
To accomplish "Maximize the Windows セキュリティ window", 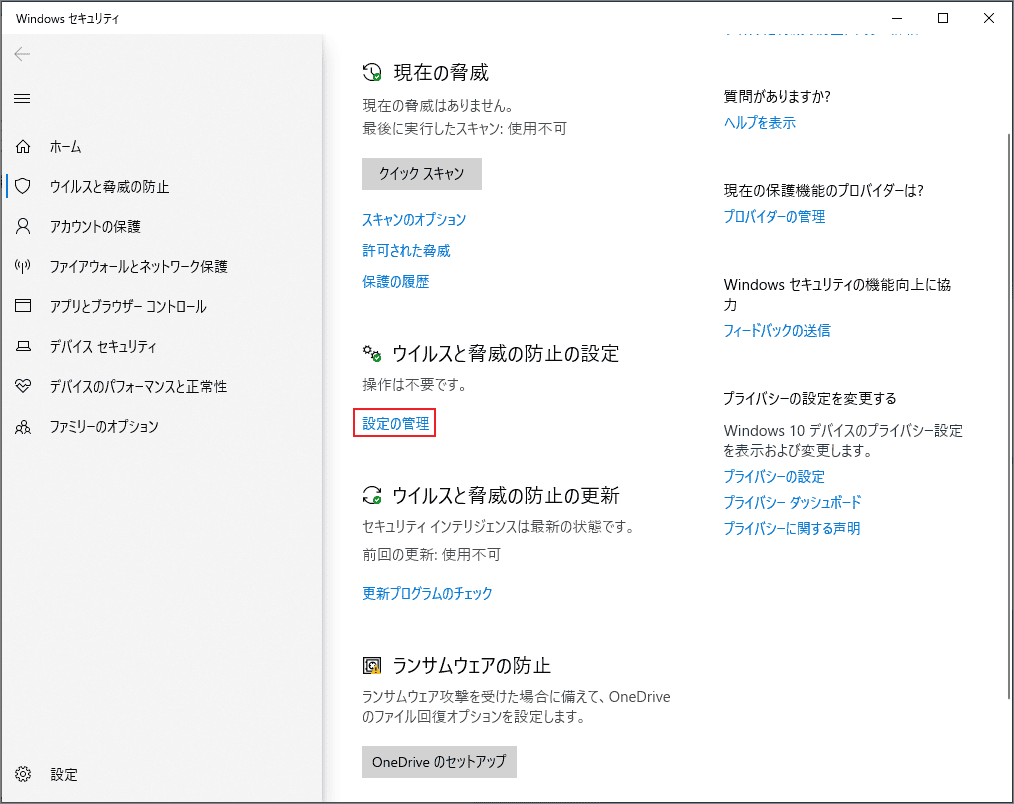I will 943,18.
